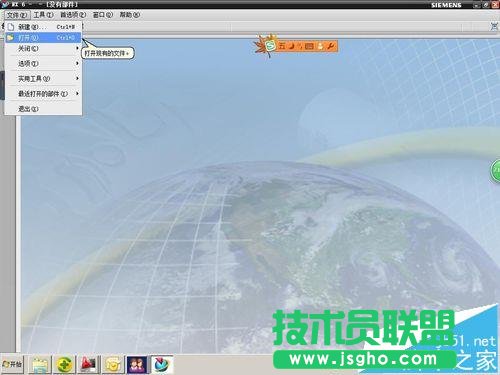Open the 首选项 (Preferences) menu
Image resolution: width=500 pixels, height=375 pixels.
[73, 15]
